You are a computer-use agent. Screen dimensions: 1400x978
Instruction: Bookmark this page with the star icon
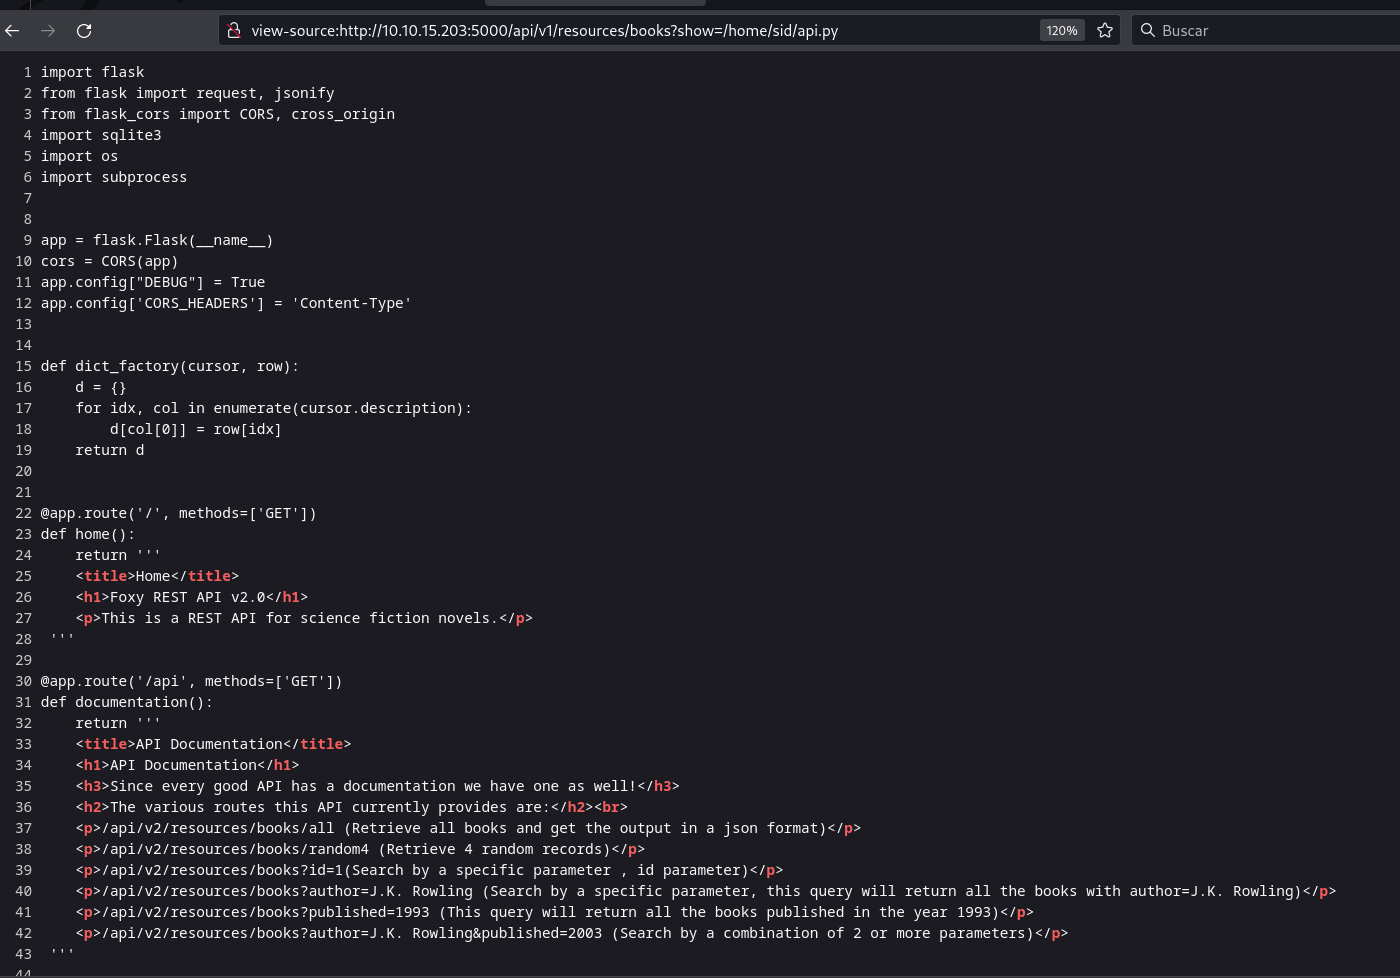point(1105,31)
